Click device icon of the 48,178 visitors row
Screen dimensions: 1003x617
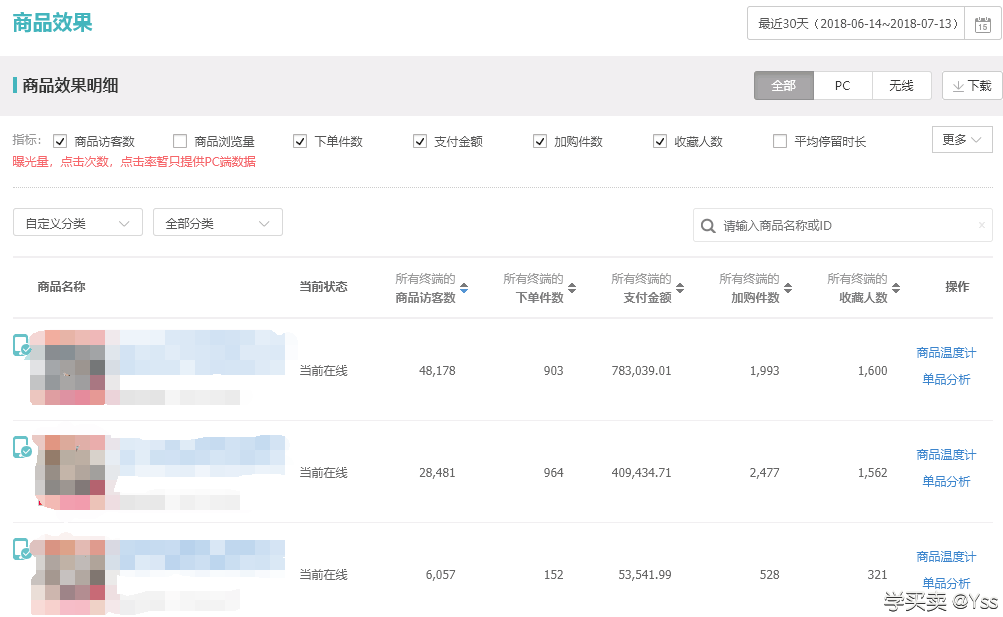click(x=21, y=345)
